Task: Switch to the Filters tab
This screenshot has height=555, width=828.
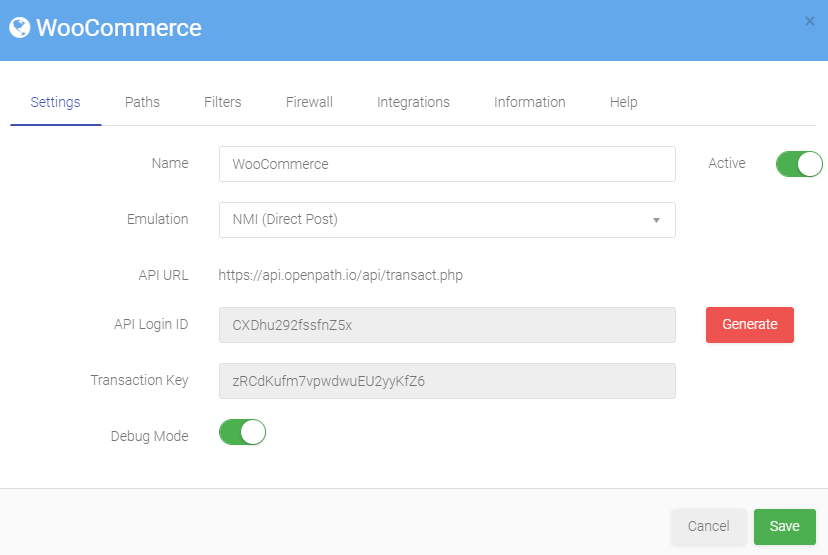Action: point(222,102)
